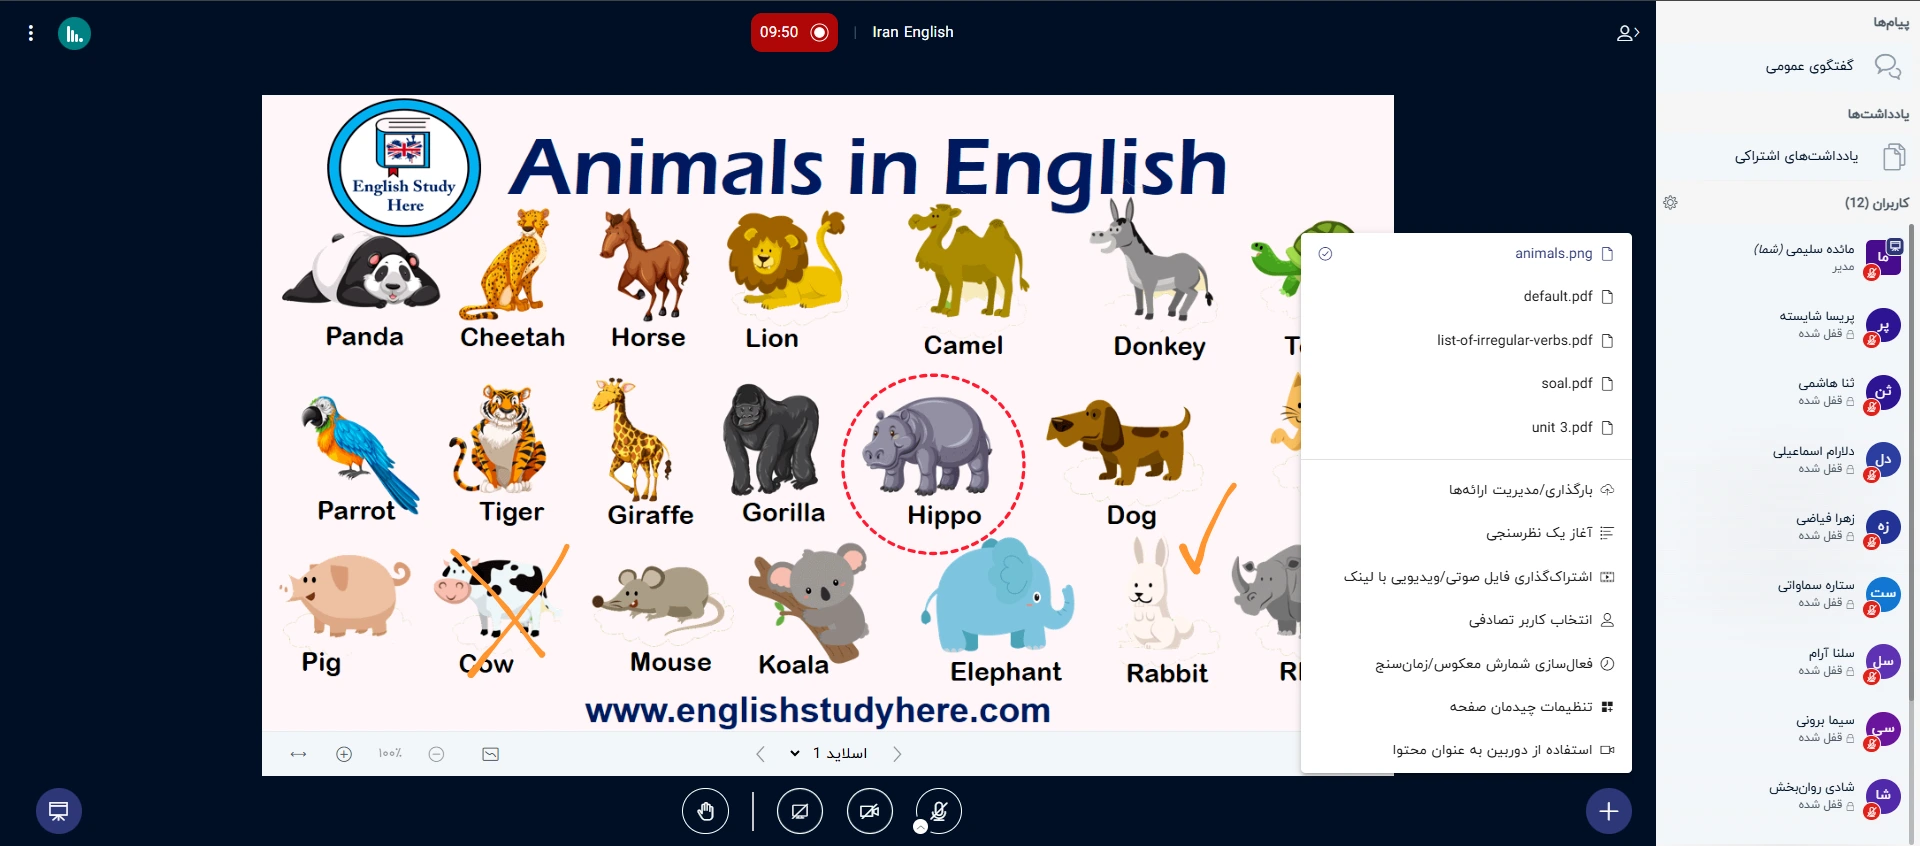Open user list settings gear
This screenshot has height=846, width=1920.
pos(1670,203)
